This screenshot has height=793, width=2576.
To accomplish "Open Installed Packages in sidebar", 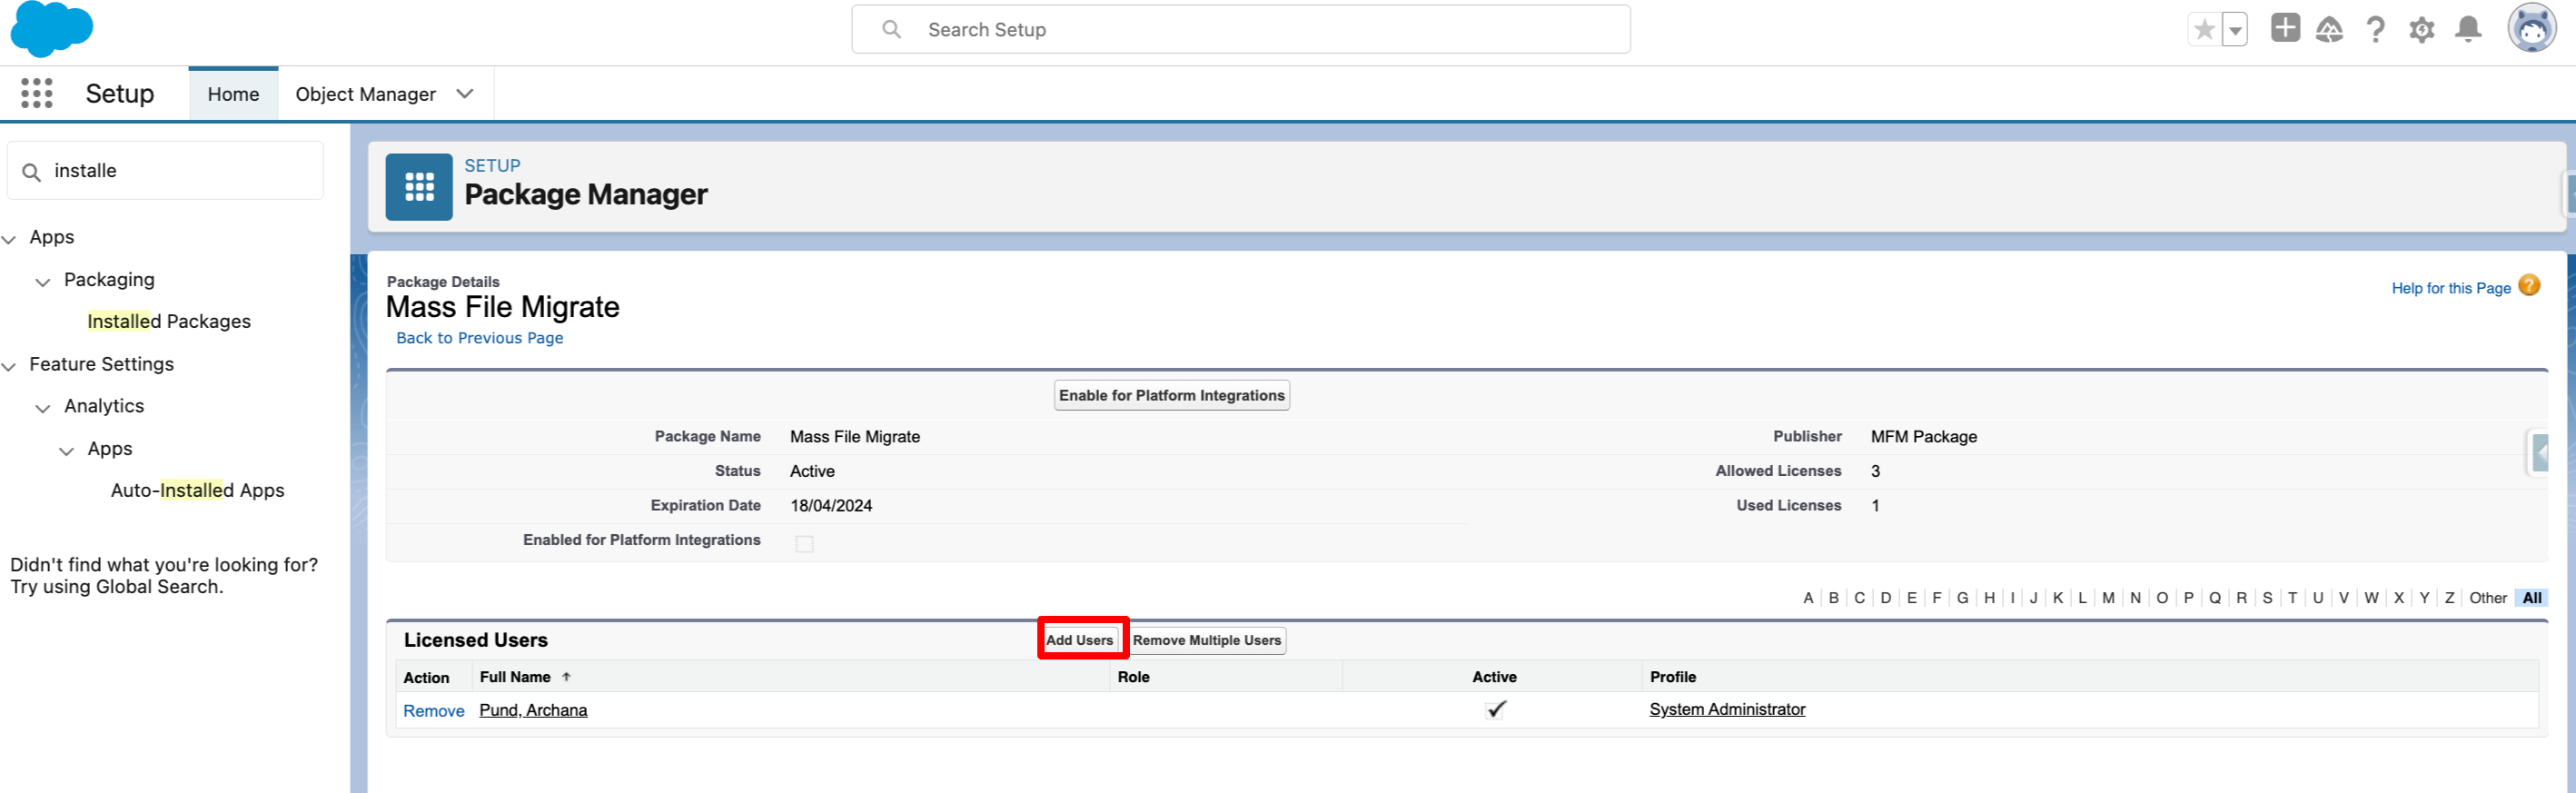I will click(169, 321).
